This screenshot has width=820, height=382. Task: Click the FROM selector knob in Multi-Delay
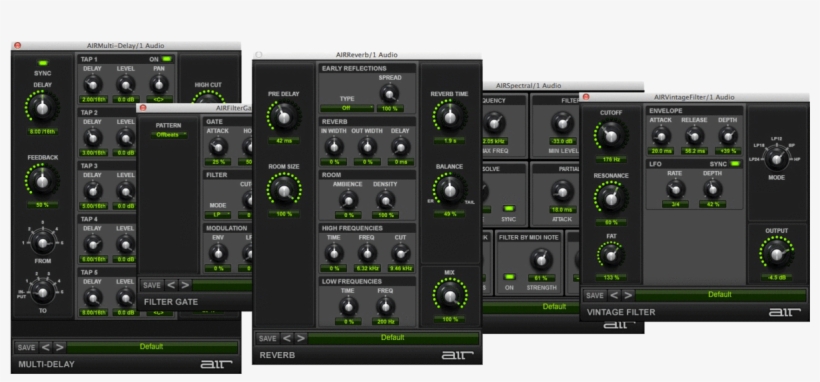42,242
